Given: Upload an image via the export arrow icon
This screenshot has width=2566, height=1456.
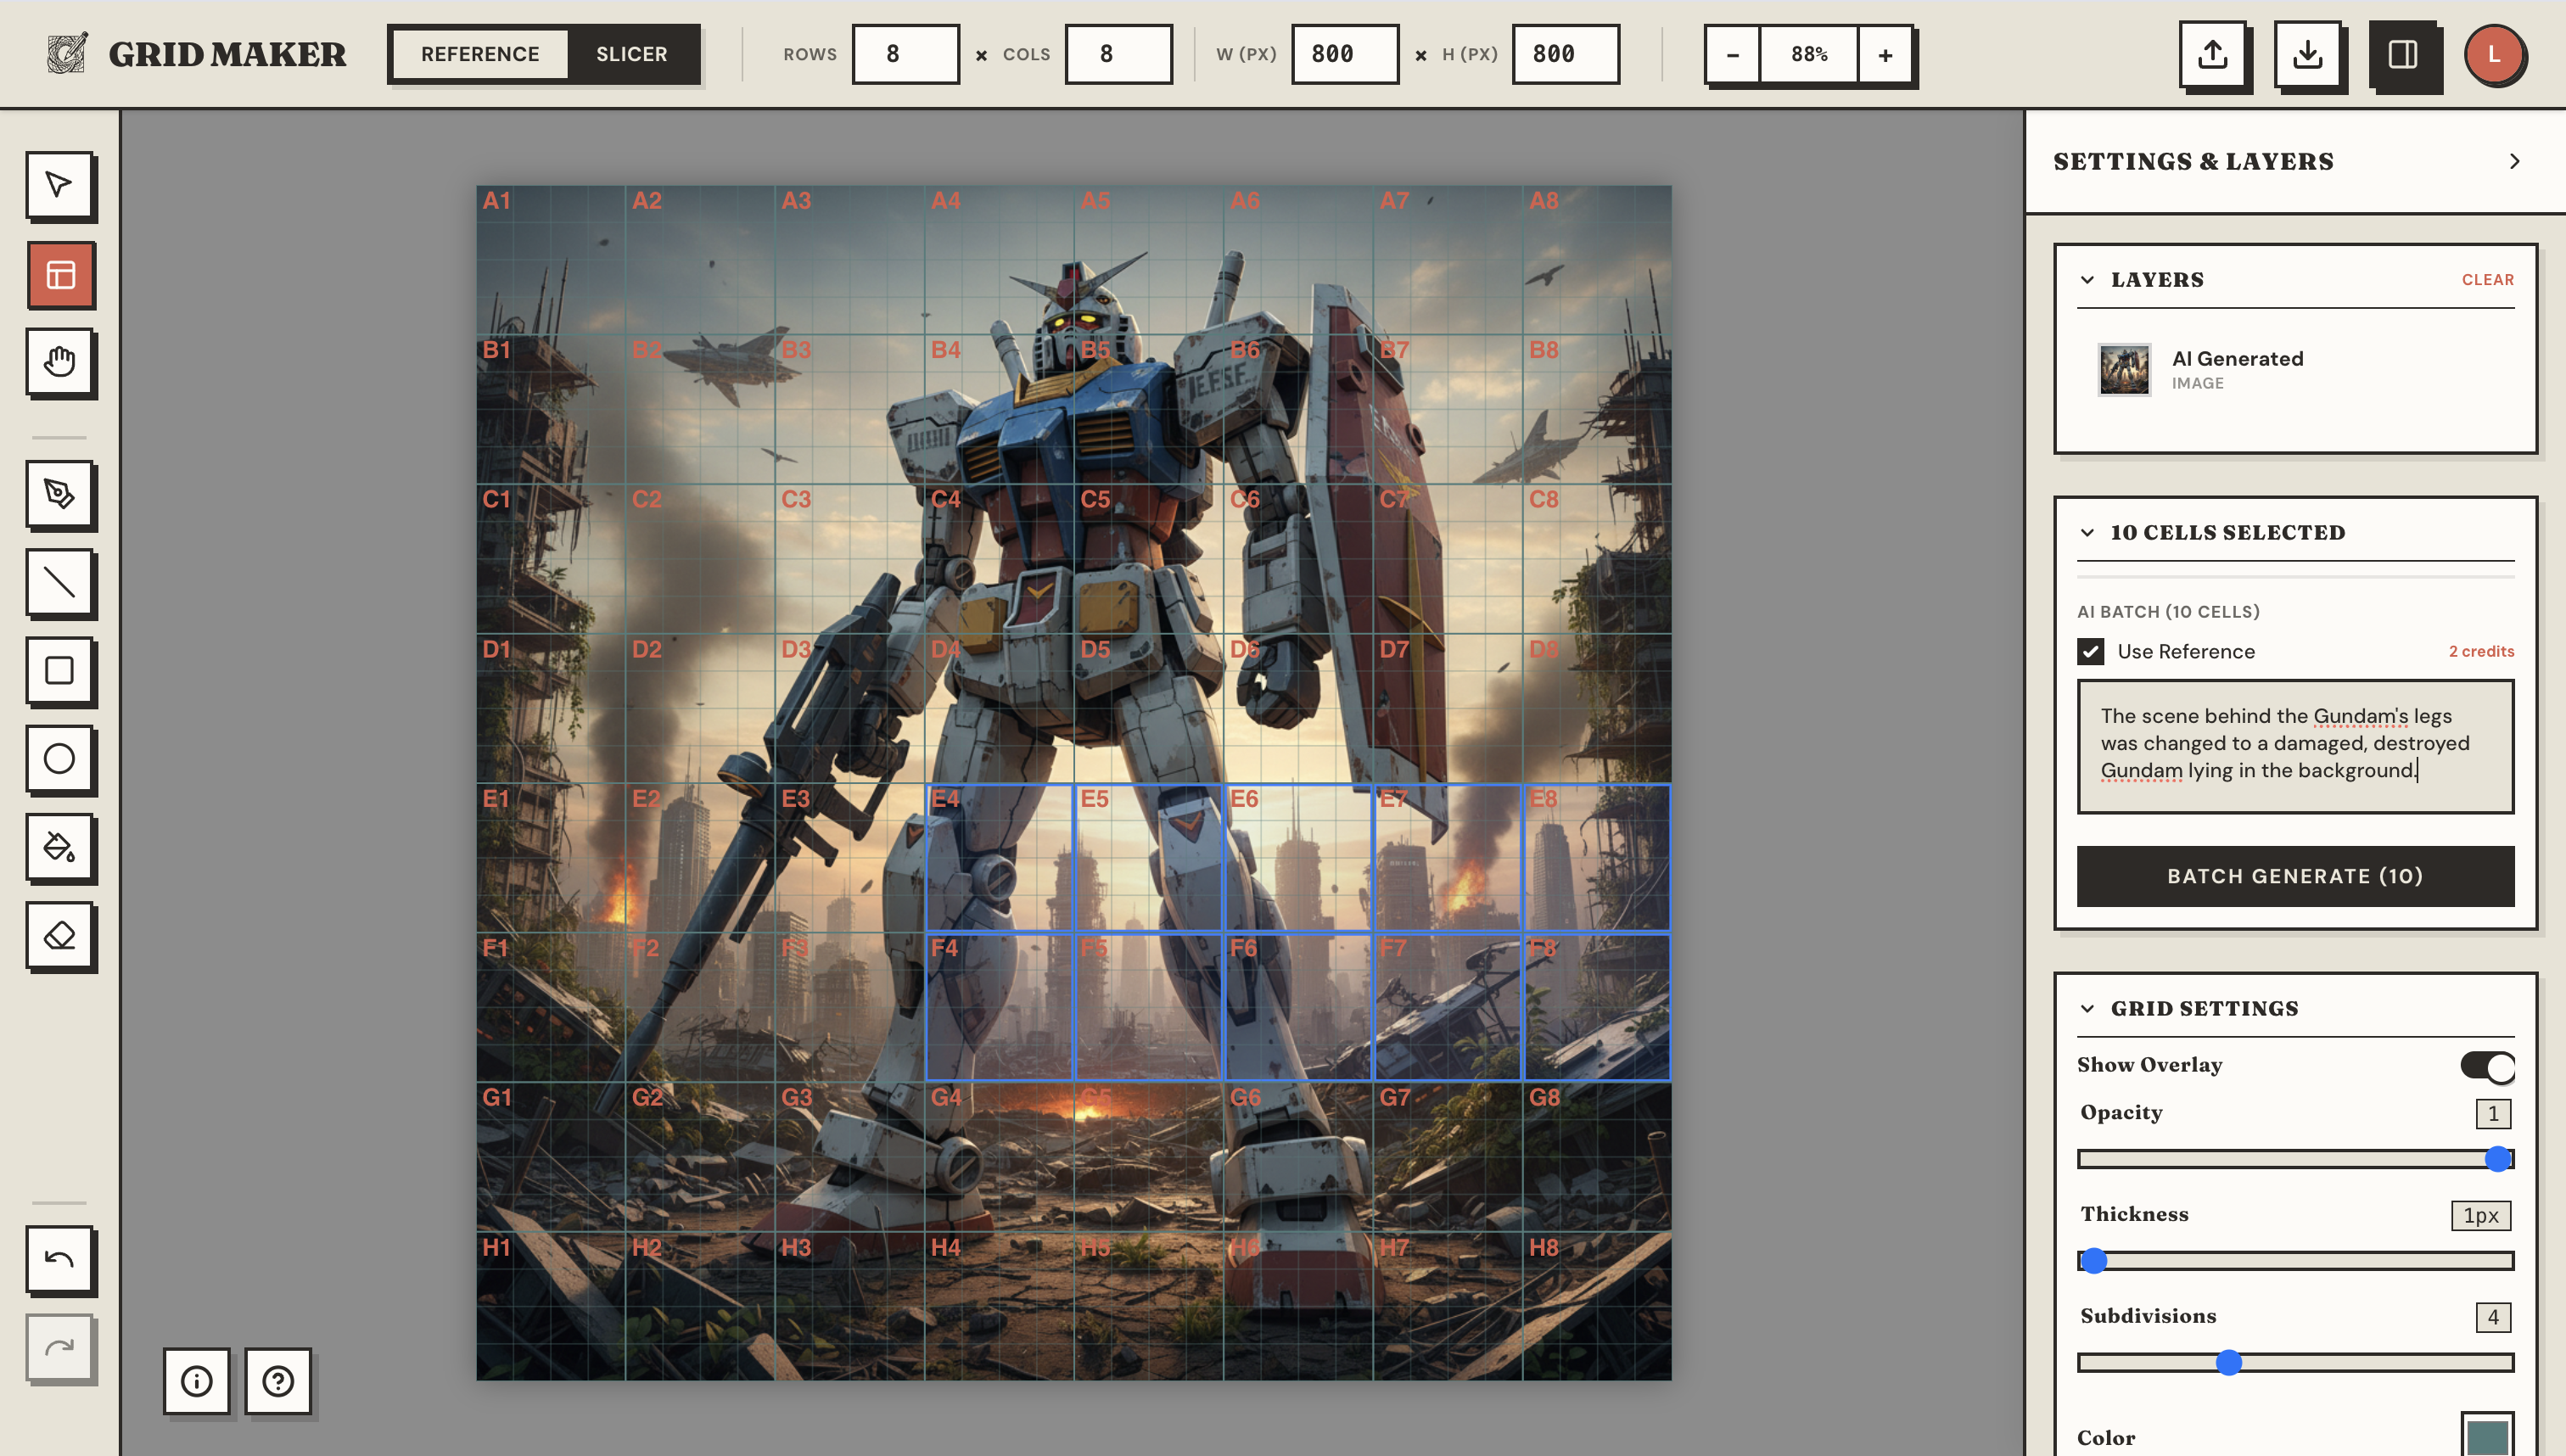Looking at the screenshot, I should 2212,55.
